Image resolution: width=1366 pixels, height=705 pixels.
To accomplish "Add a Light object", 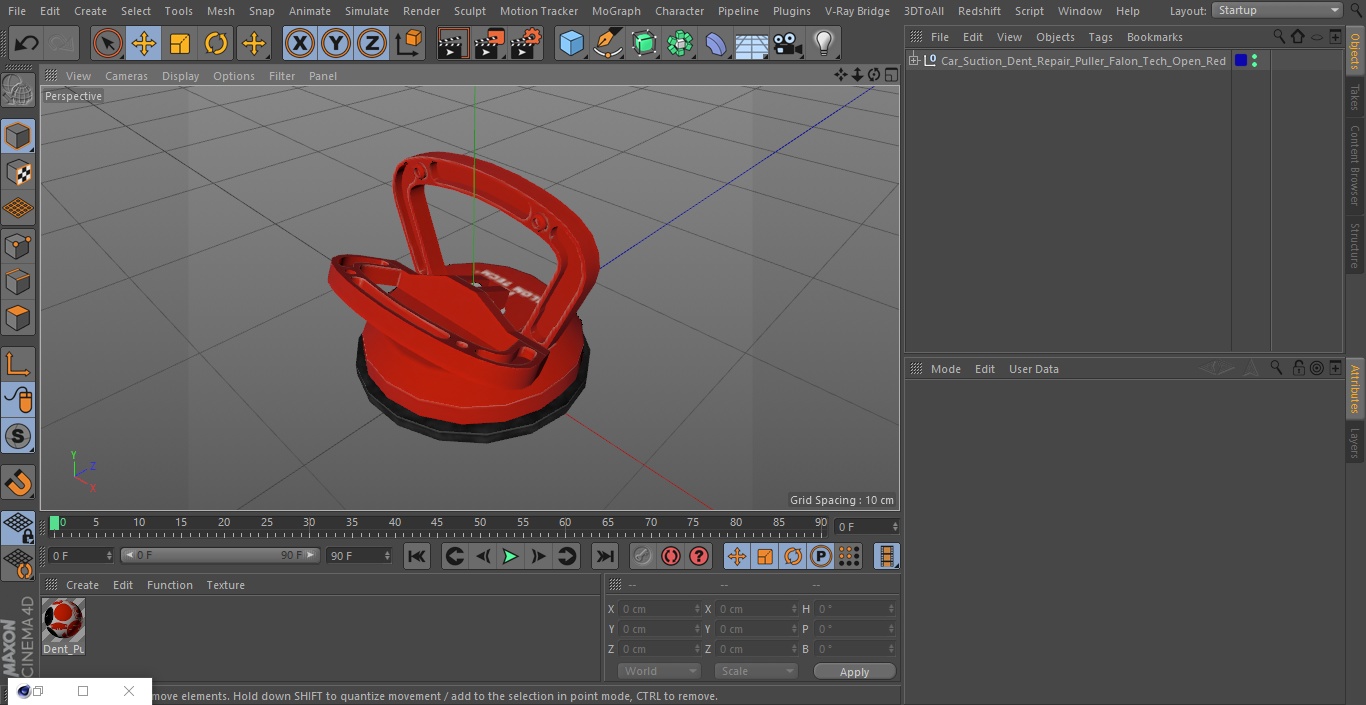I will (823, 43).
